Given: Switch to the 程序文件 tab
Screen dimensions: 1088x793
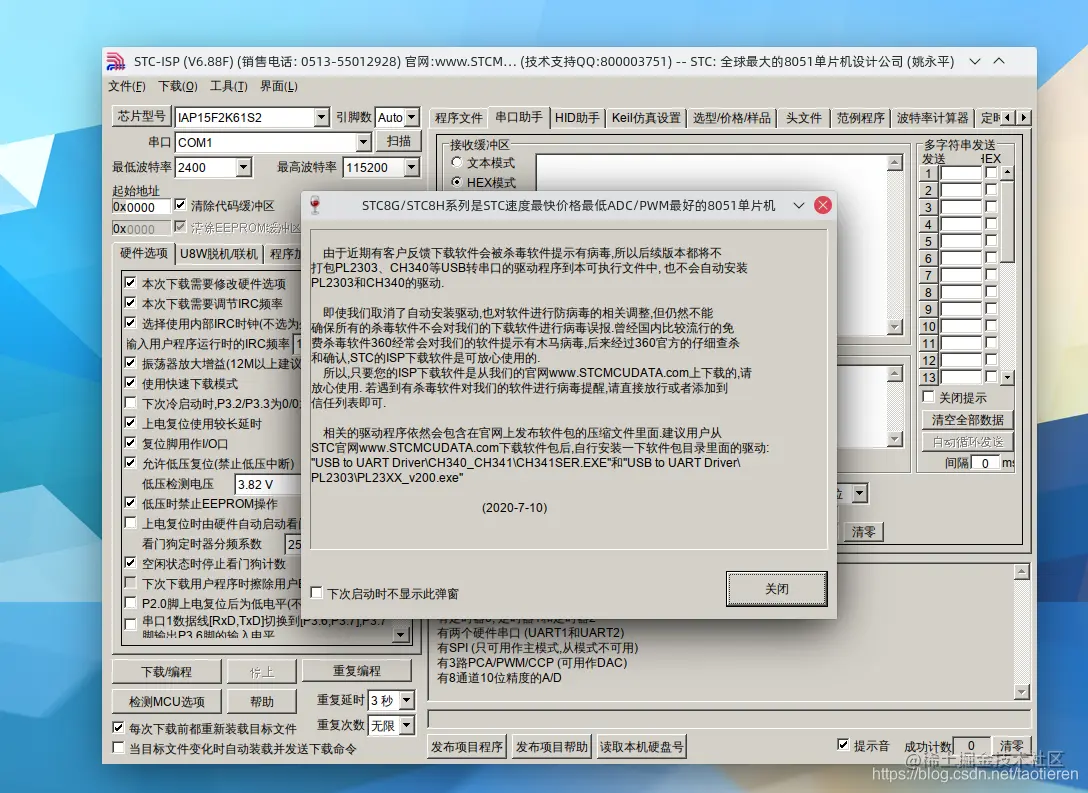Looking at the screenshot, I should (x=459, y=118).
